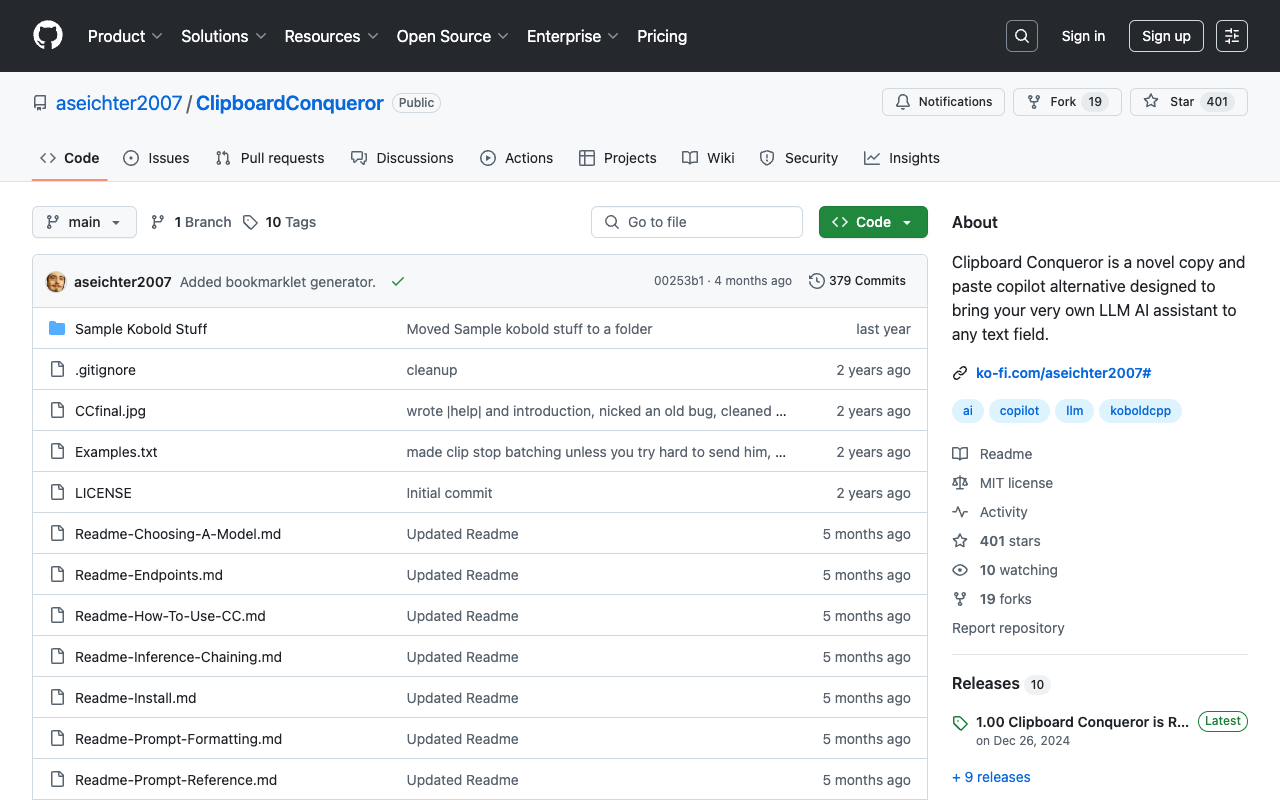Open the main branch selector dropdown
Image resolution: width=1280 pixels, height=800 pixels.
85,222
